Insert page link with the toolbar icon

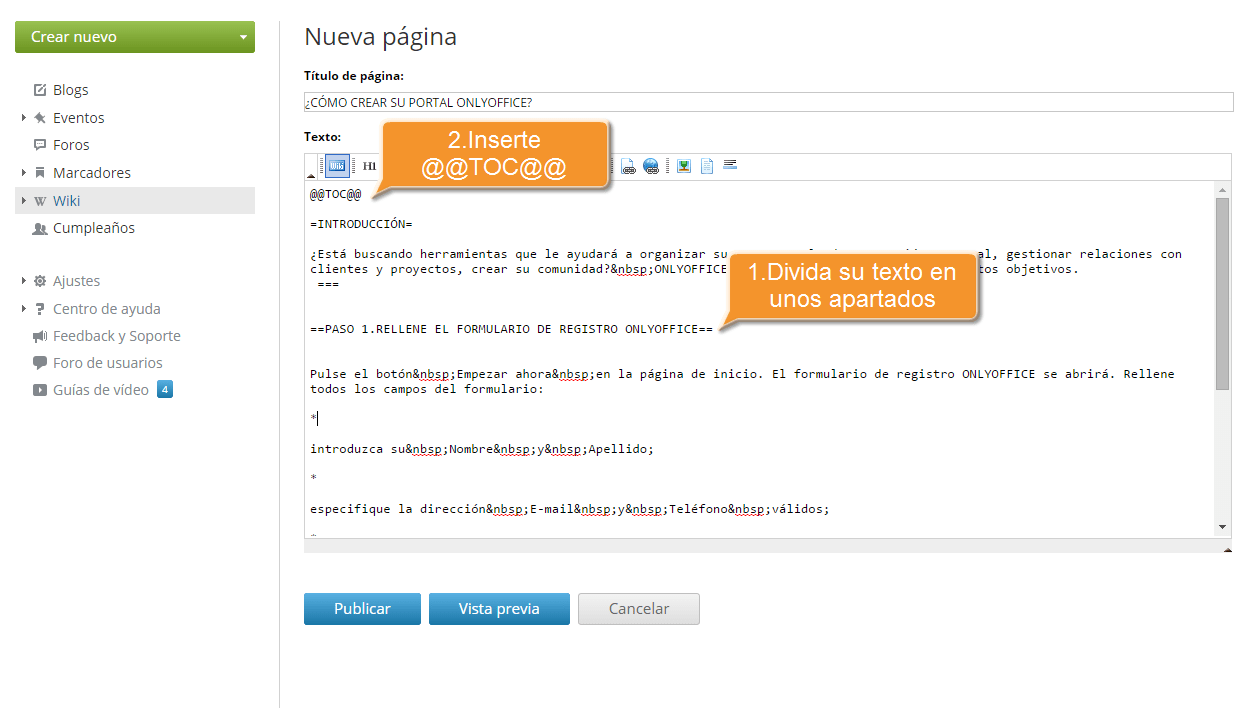629,166
